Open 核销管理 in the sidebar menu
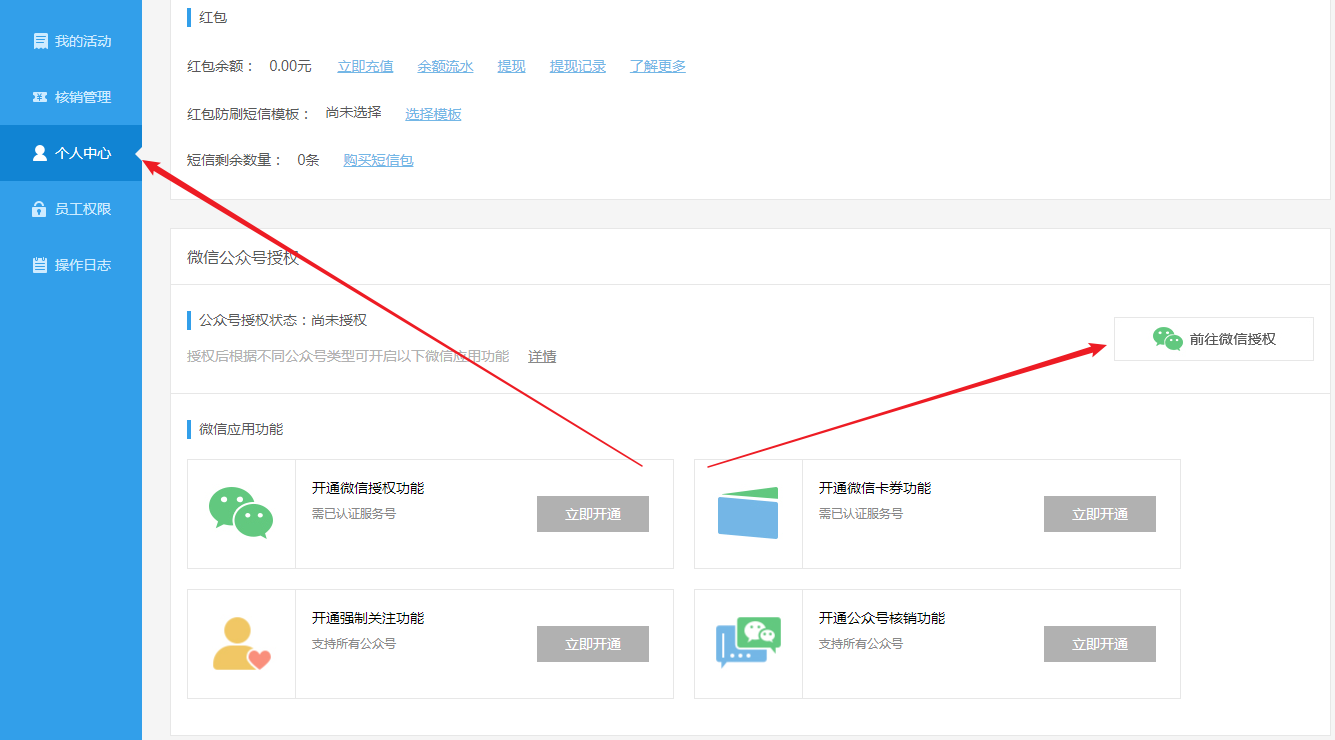Viewport: 1335px width, 740px height. (x=82, y=97)
